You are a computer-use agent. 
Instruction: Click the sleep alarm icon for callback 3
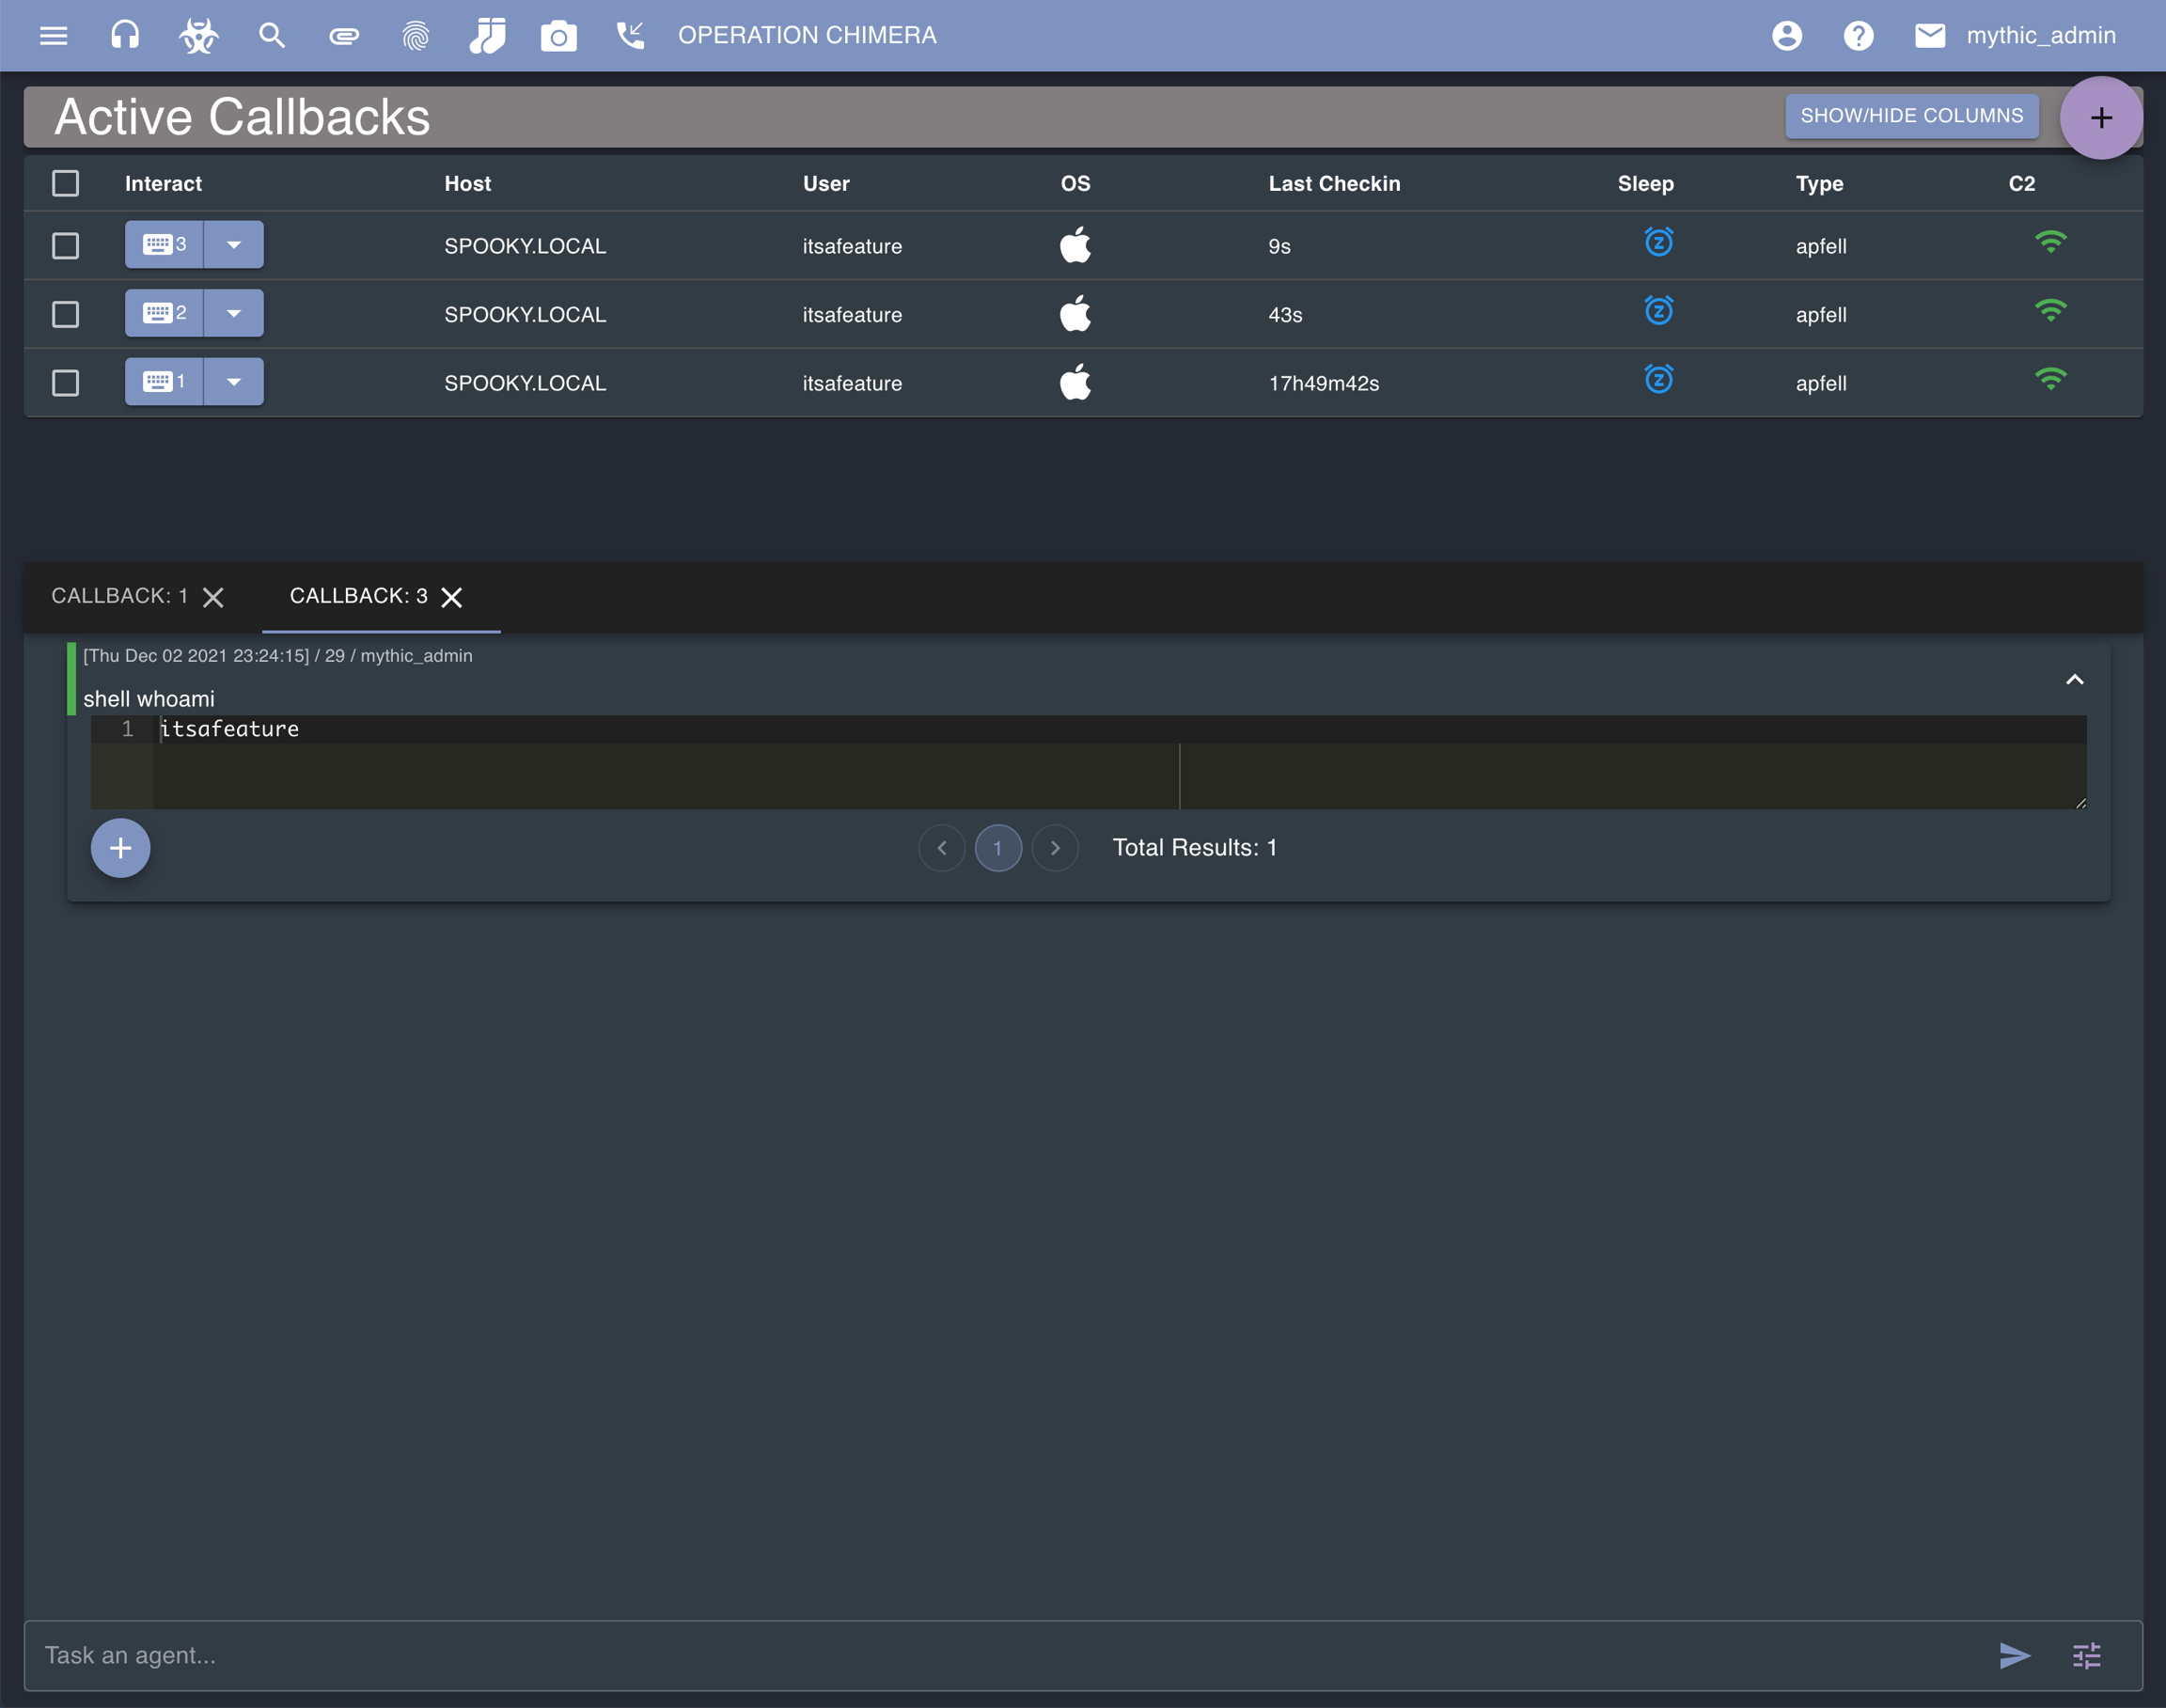point(1658,243)
